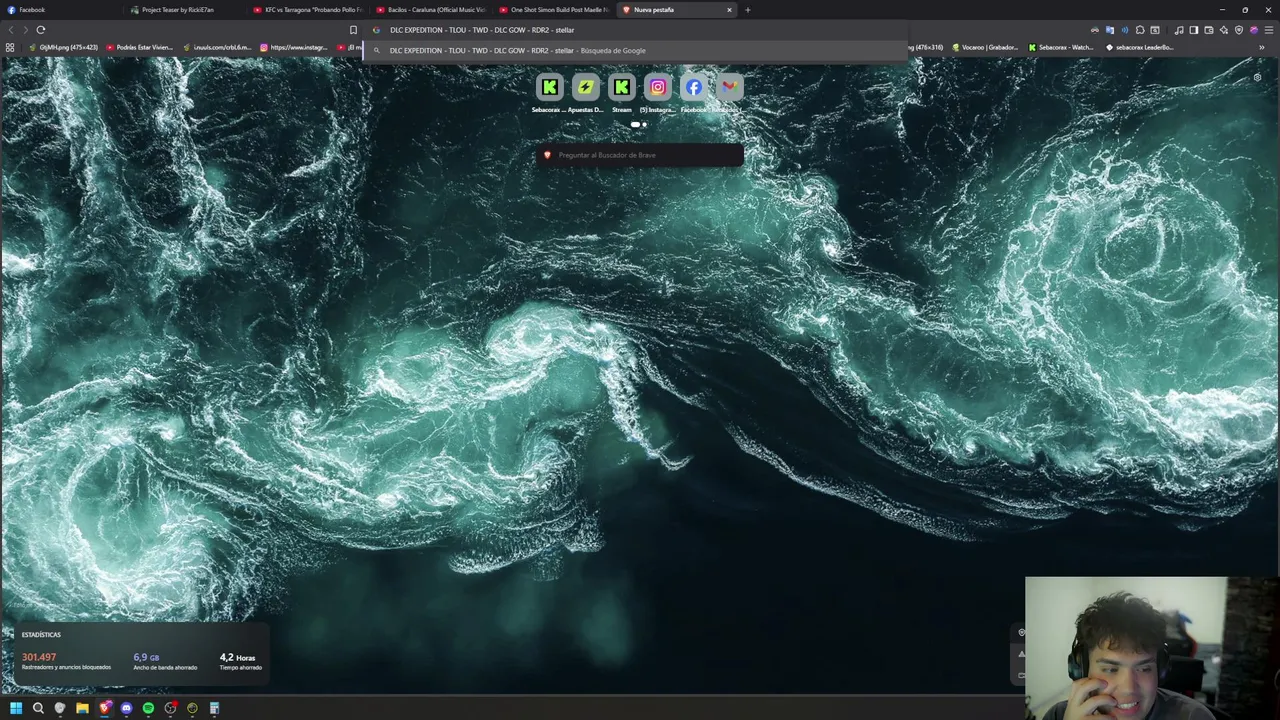Open the extensions puzzle icon
The height and width of the screenshot is (720, 1280).
[x=1140, y=30]
